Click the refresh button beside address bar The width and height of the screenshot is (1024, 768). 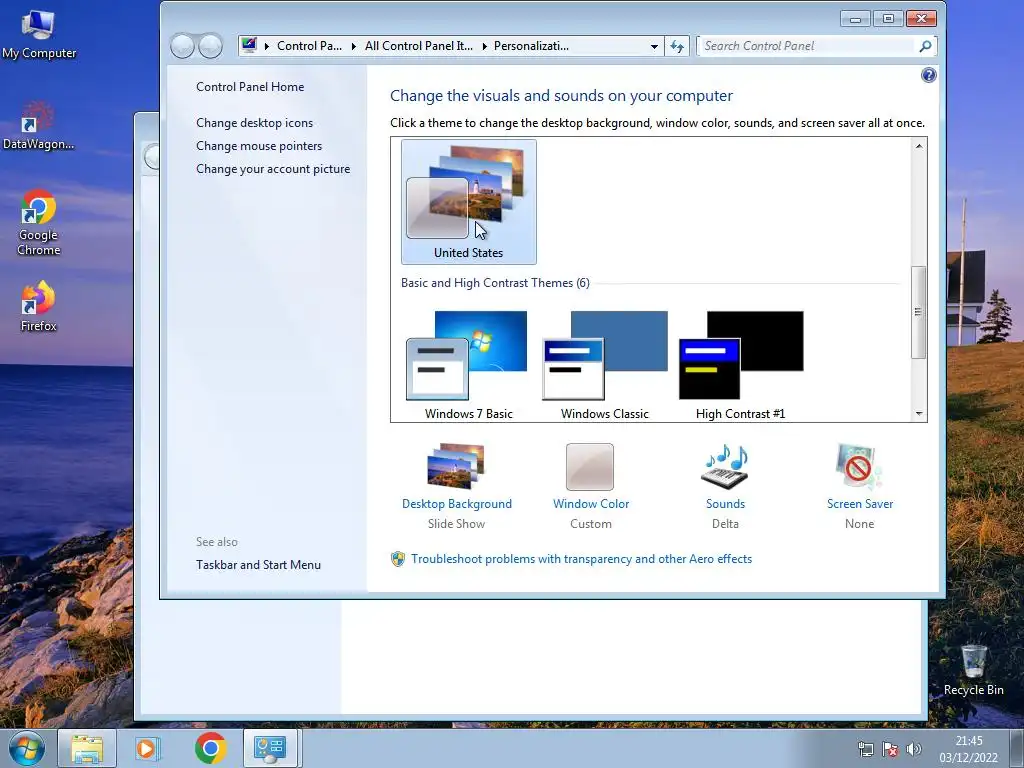click(x=677, y=46)
